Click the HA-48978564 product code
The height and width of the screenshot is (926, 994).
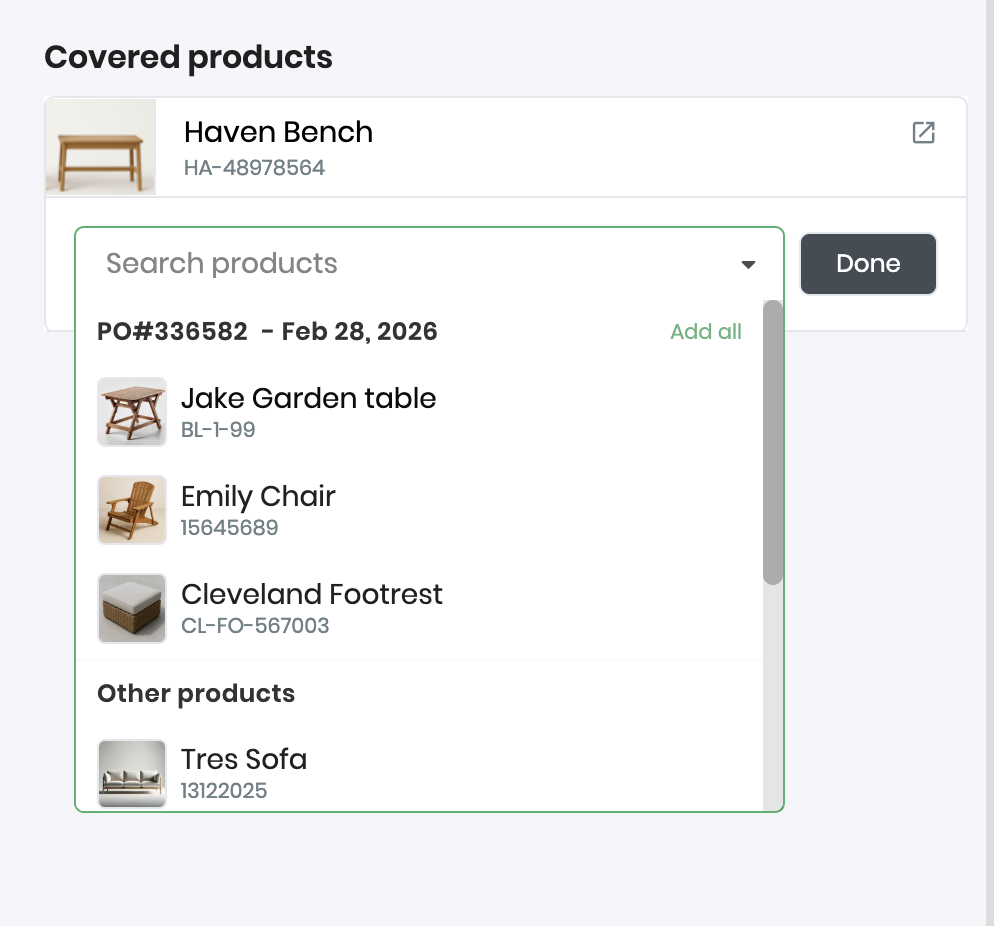coord(254,168)
